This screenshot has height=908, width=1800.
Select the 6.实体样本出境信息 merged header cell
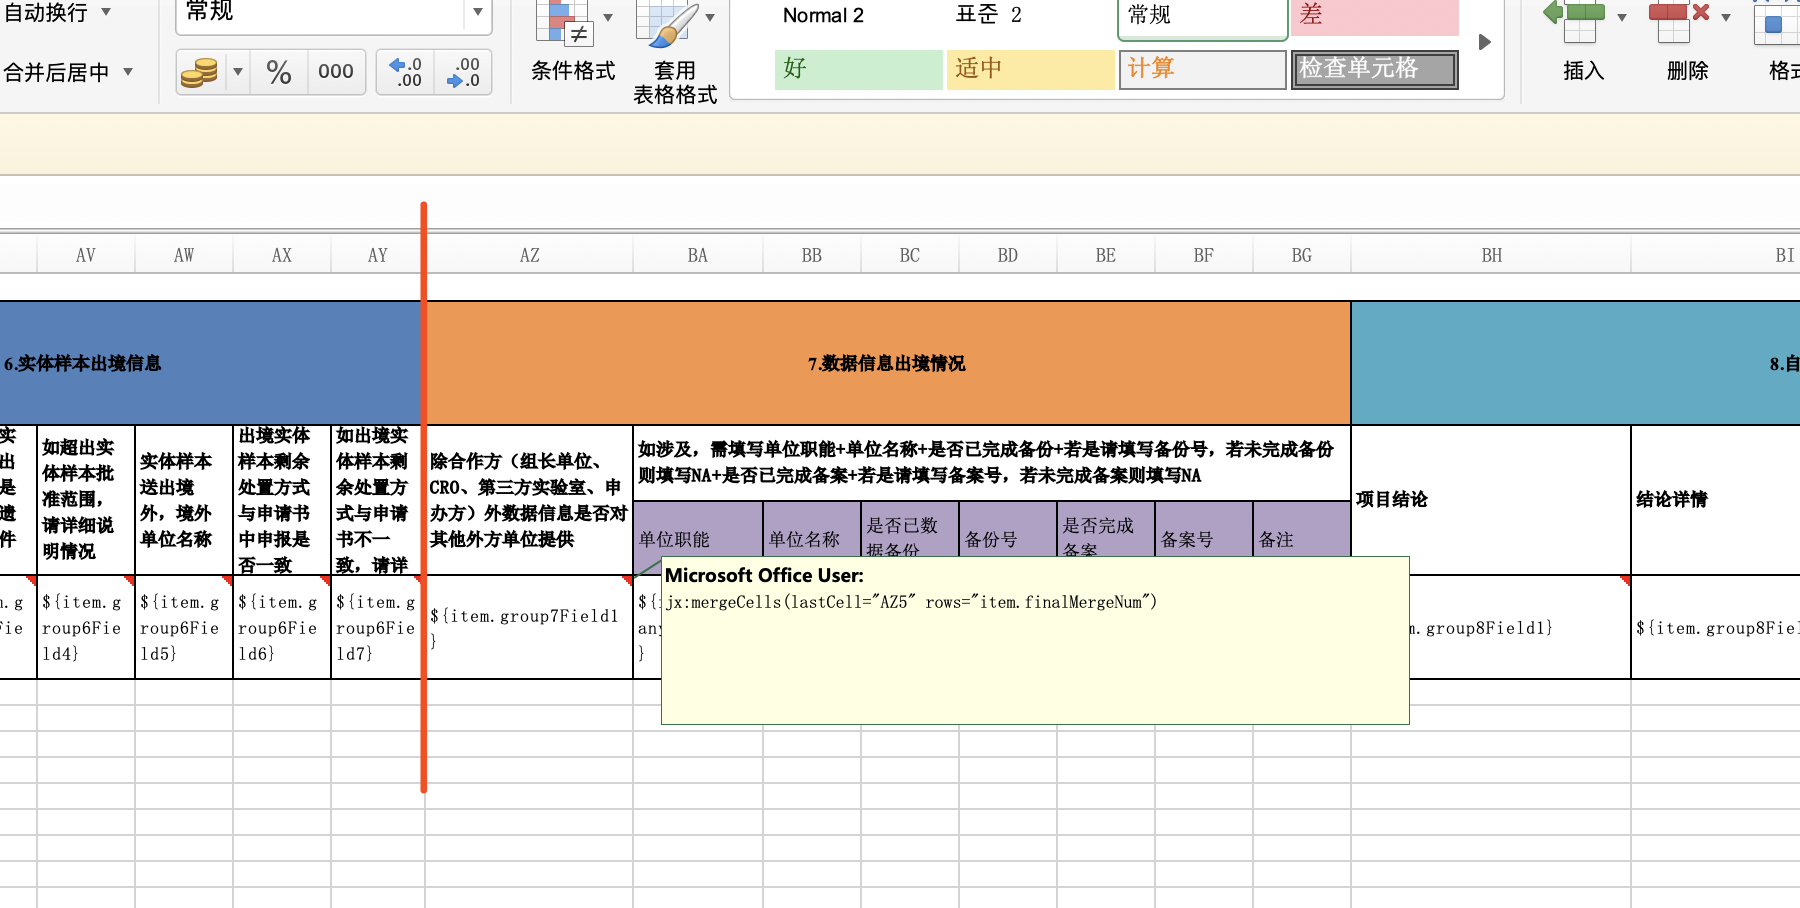pyautogui.click(x=210, y=363)
